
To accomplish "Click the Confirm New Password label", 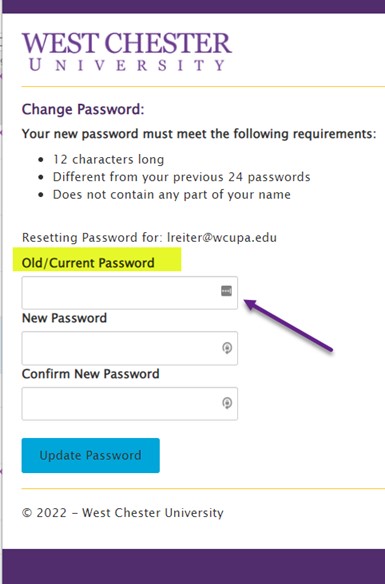I will pos(90,374).
